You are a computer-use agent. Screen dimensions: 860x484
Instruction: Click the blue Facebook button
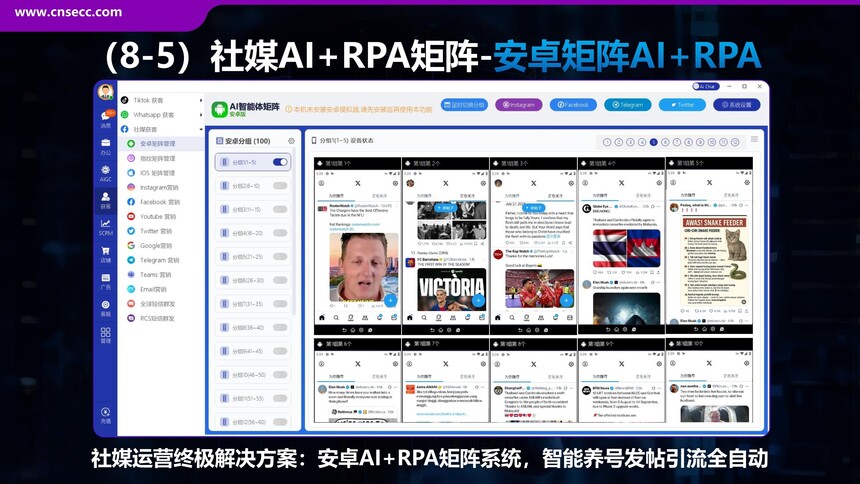click(573, 105)
